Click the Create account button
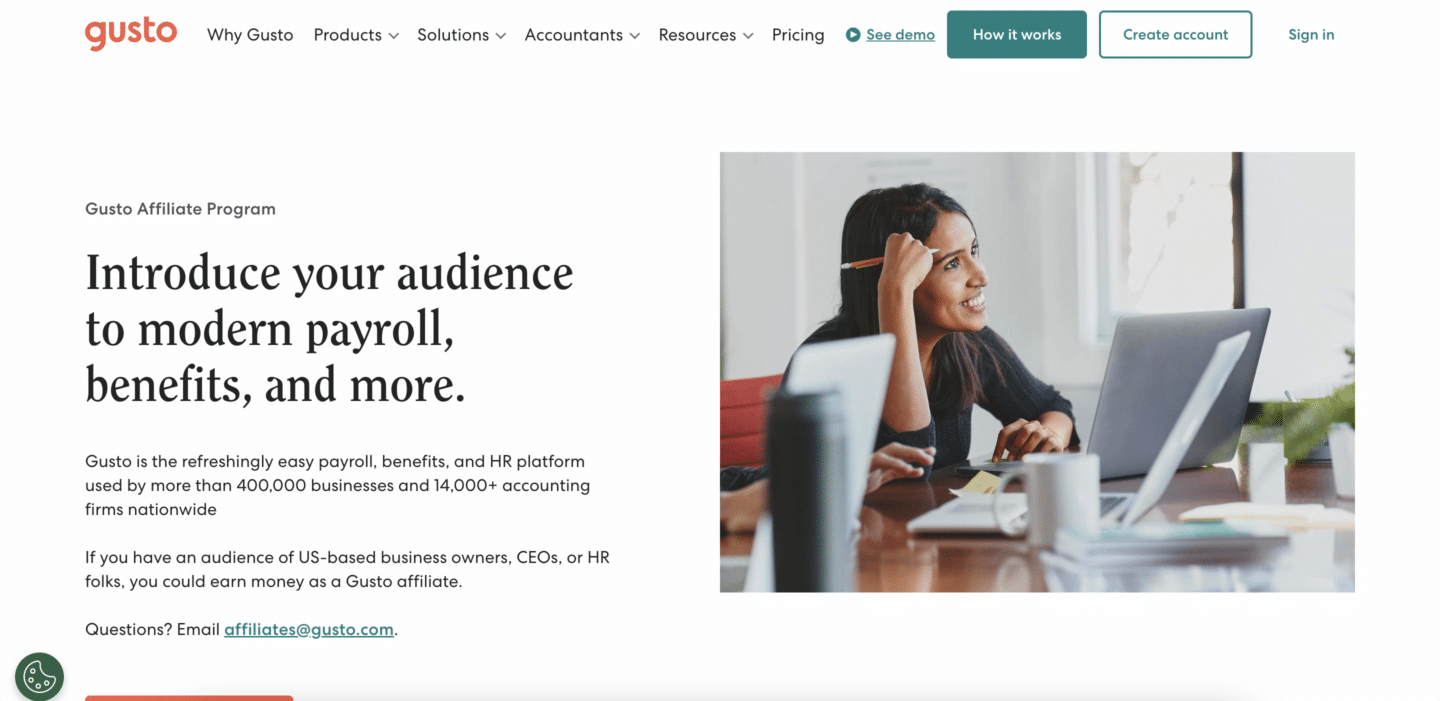 pos(1175,35)
